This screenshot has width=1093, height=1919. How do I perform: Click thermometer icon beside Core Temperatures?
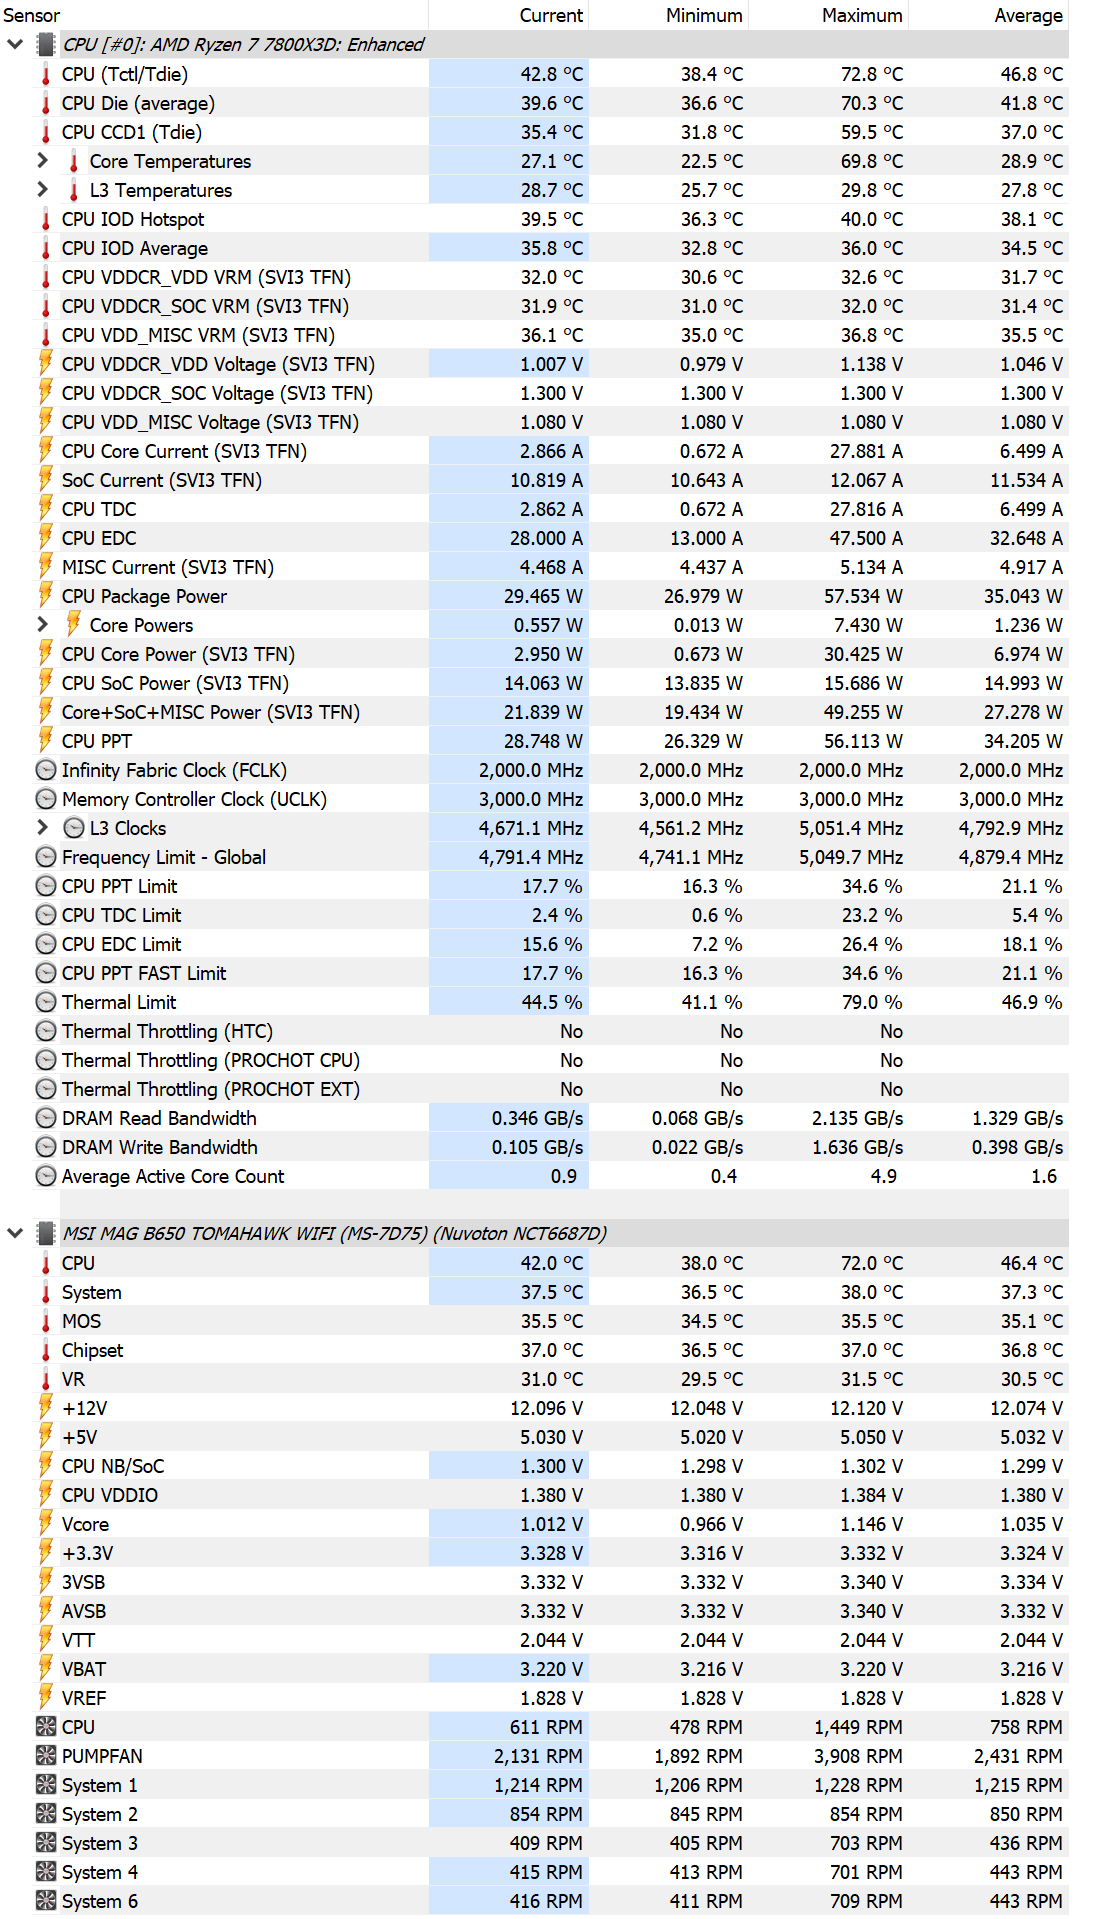click(x=74, y=161)
